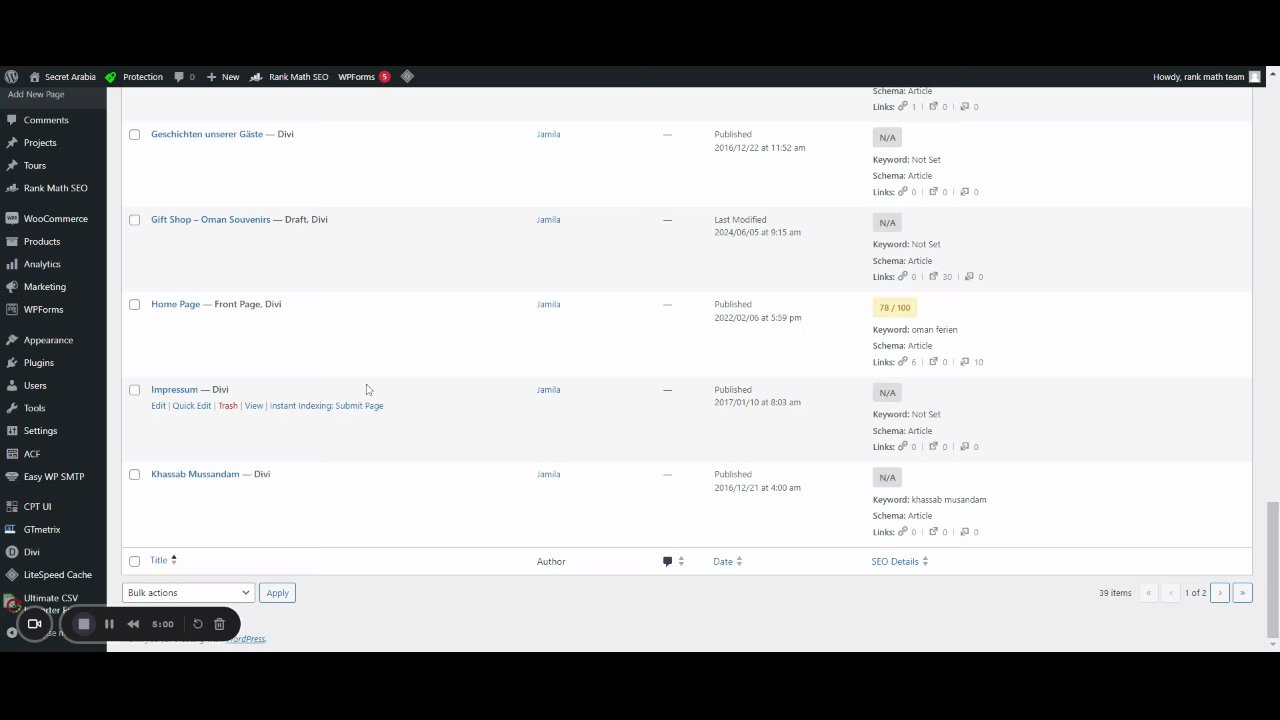This screenshot has width=1280, height=720.
Task: Click the GTmetrix sidebar icon
Action: pyautogui.click(x=12, y=530)
